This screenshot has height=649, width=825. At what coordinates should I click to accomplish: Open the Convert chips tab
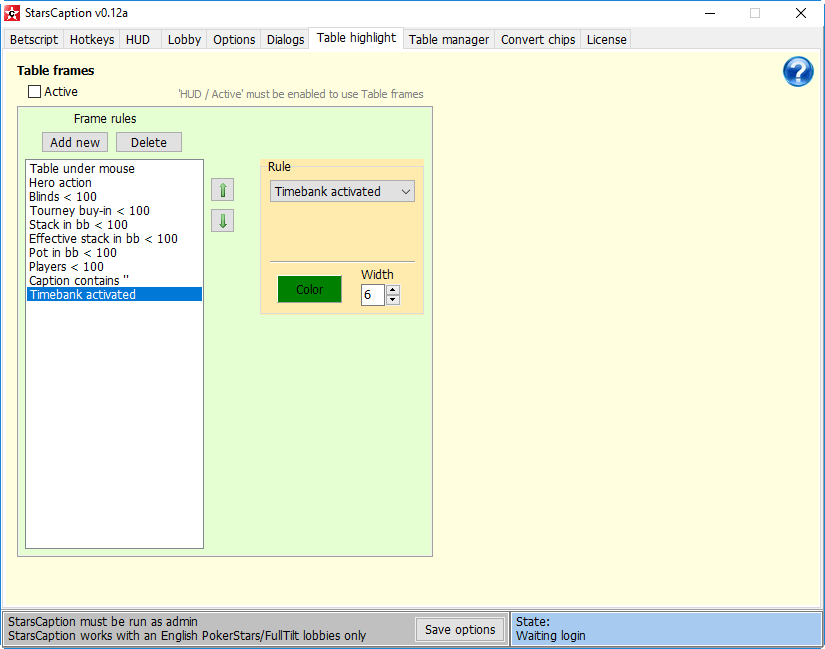point(538,39)
